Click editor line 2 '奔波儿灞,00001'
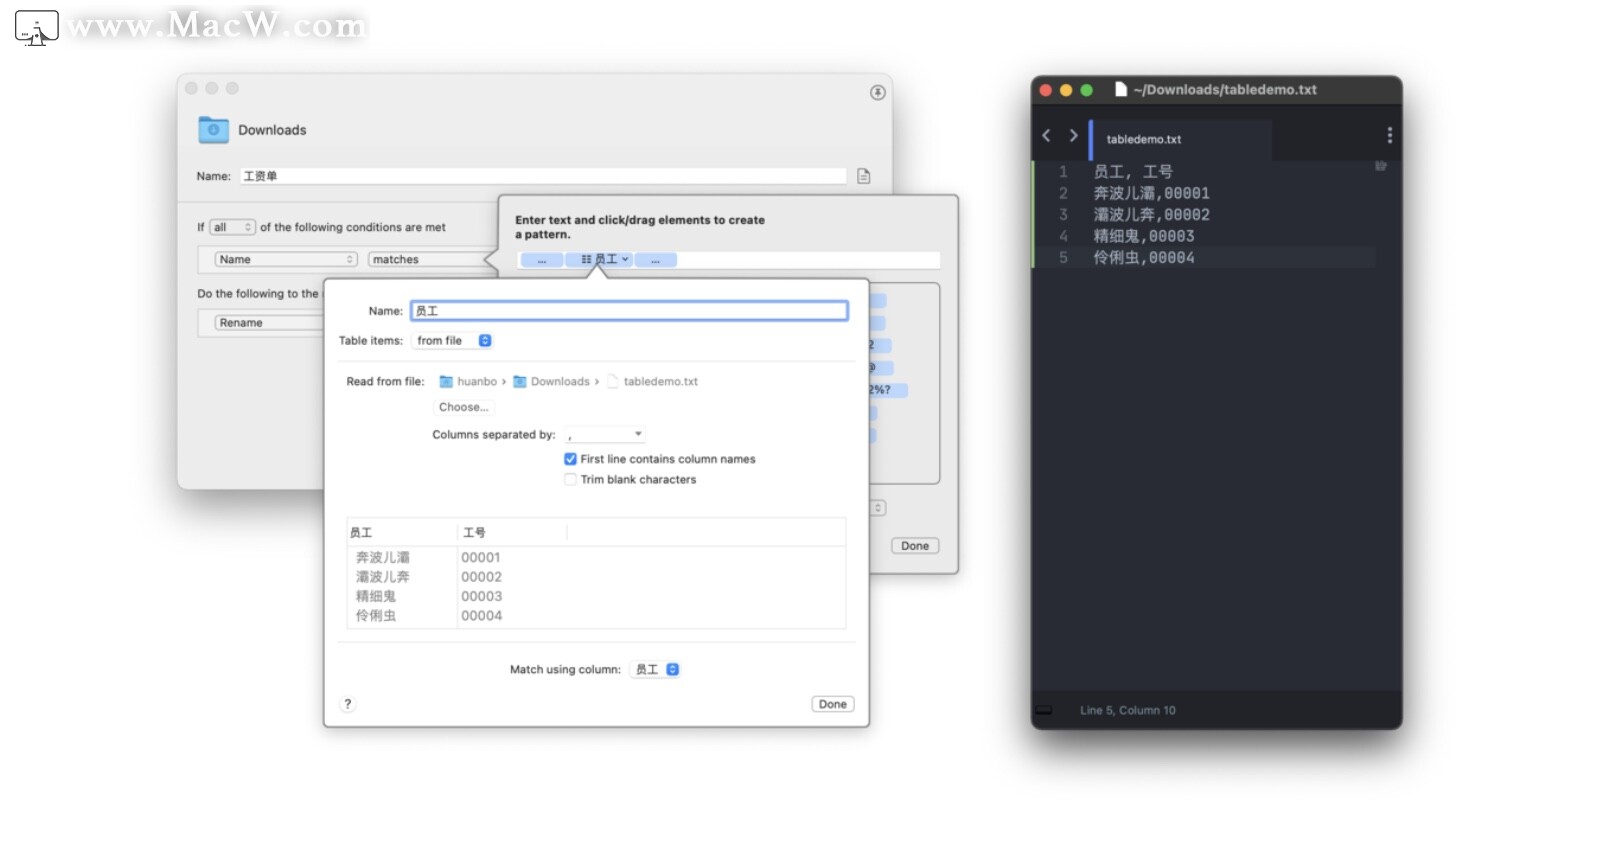The height and width of the screenshot is (860, 1618). [x=1151, y=193]
